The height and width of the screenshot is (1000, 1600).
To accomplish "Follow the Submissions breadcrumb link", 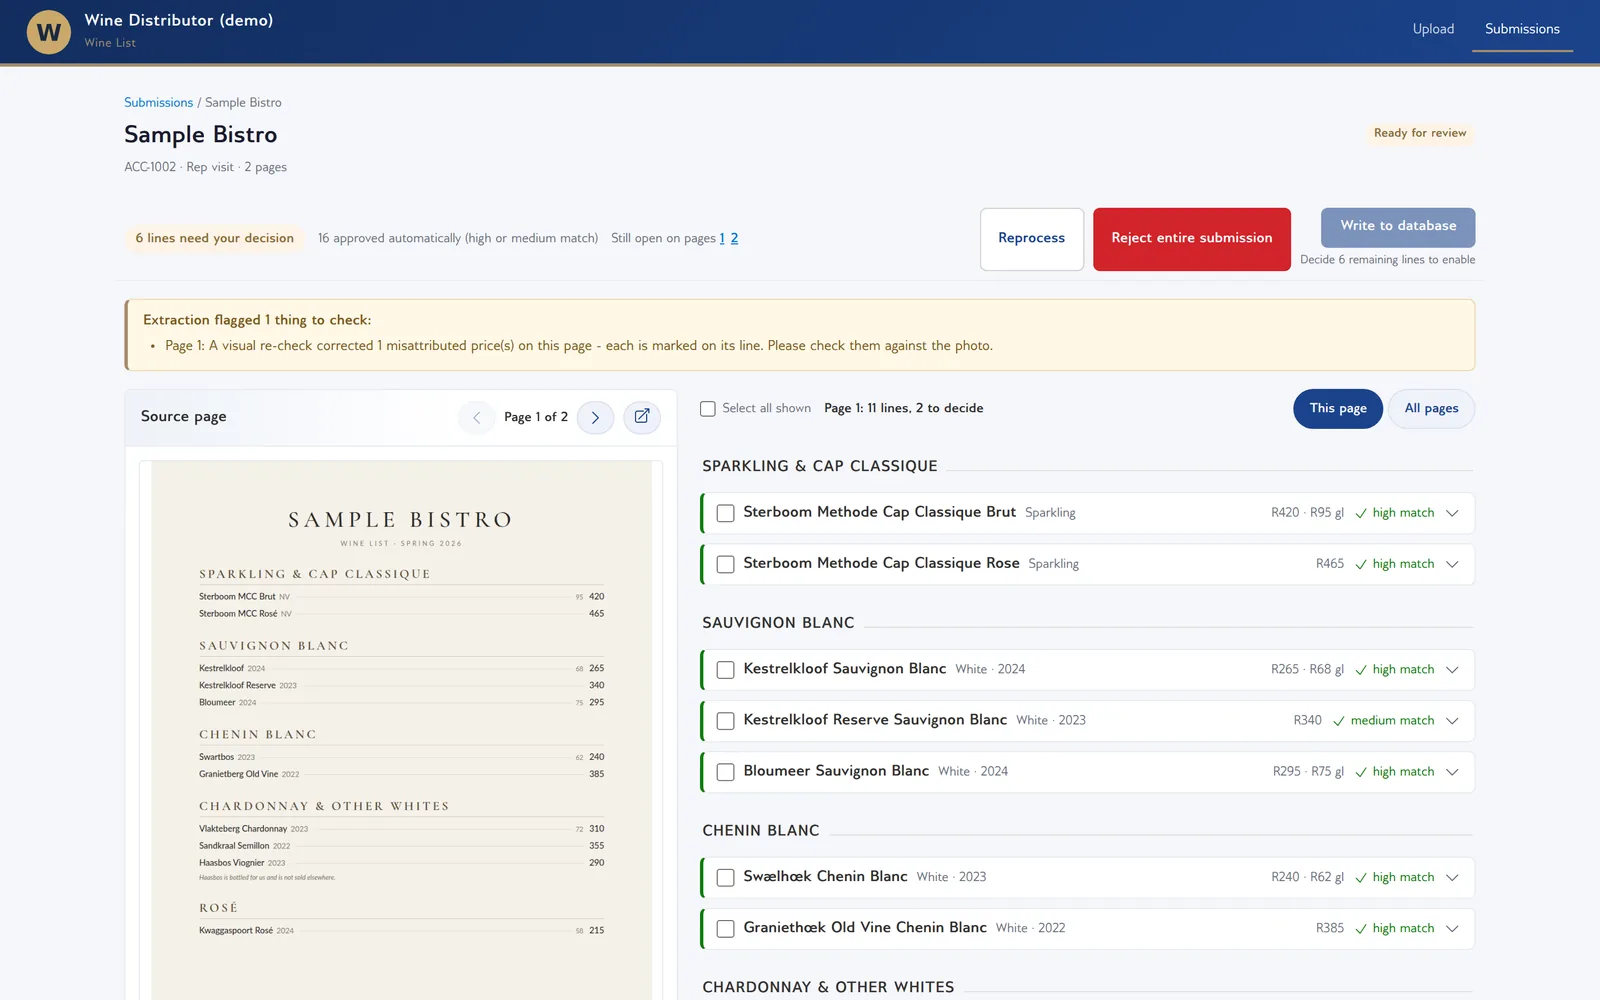I will coord(158,103).
